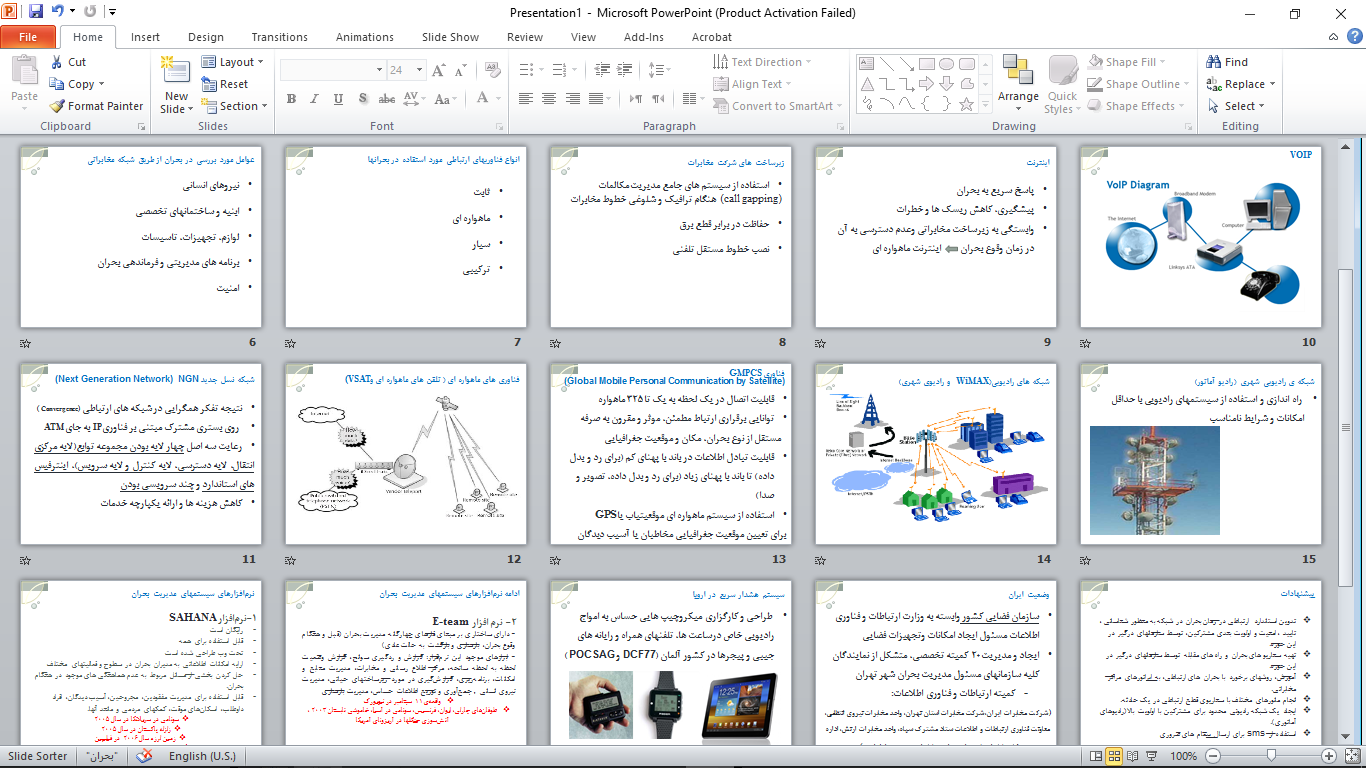Open the Layout dropdown
1366x768 pixels.
[x=233, y=61]
